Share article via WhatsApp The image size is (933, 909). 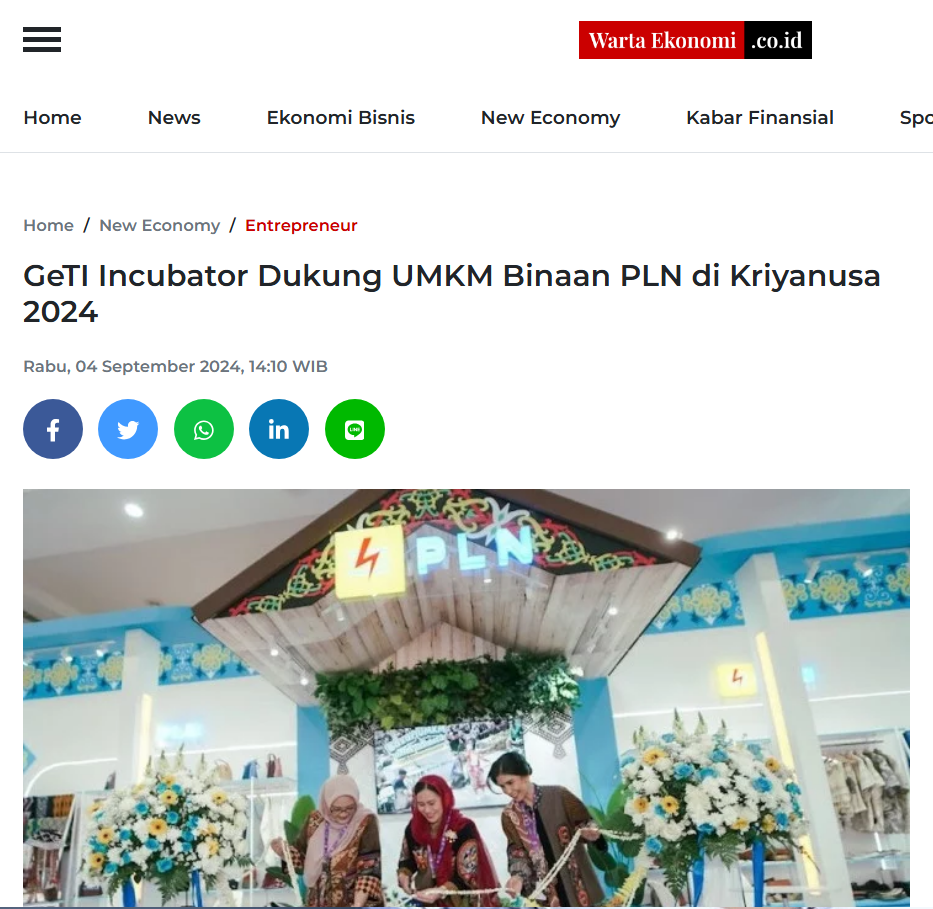tap(203, 429)
